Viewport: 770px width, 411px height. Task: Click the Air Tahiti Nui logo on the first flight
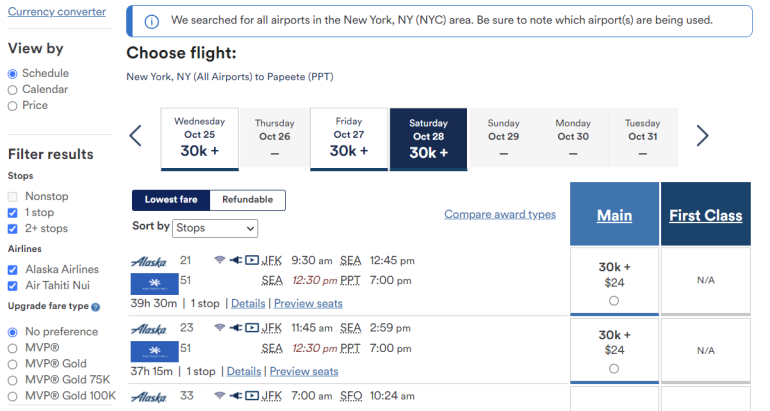coord(154,283)
